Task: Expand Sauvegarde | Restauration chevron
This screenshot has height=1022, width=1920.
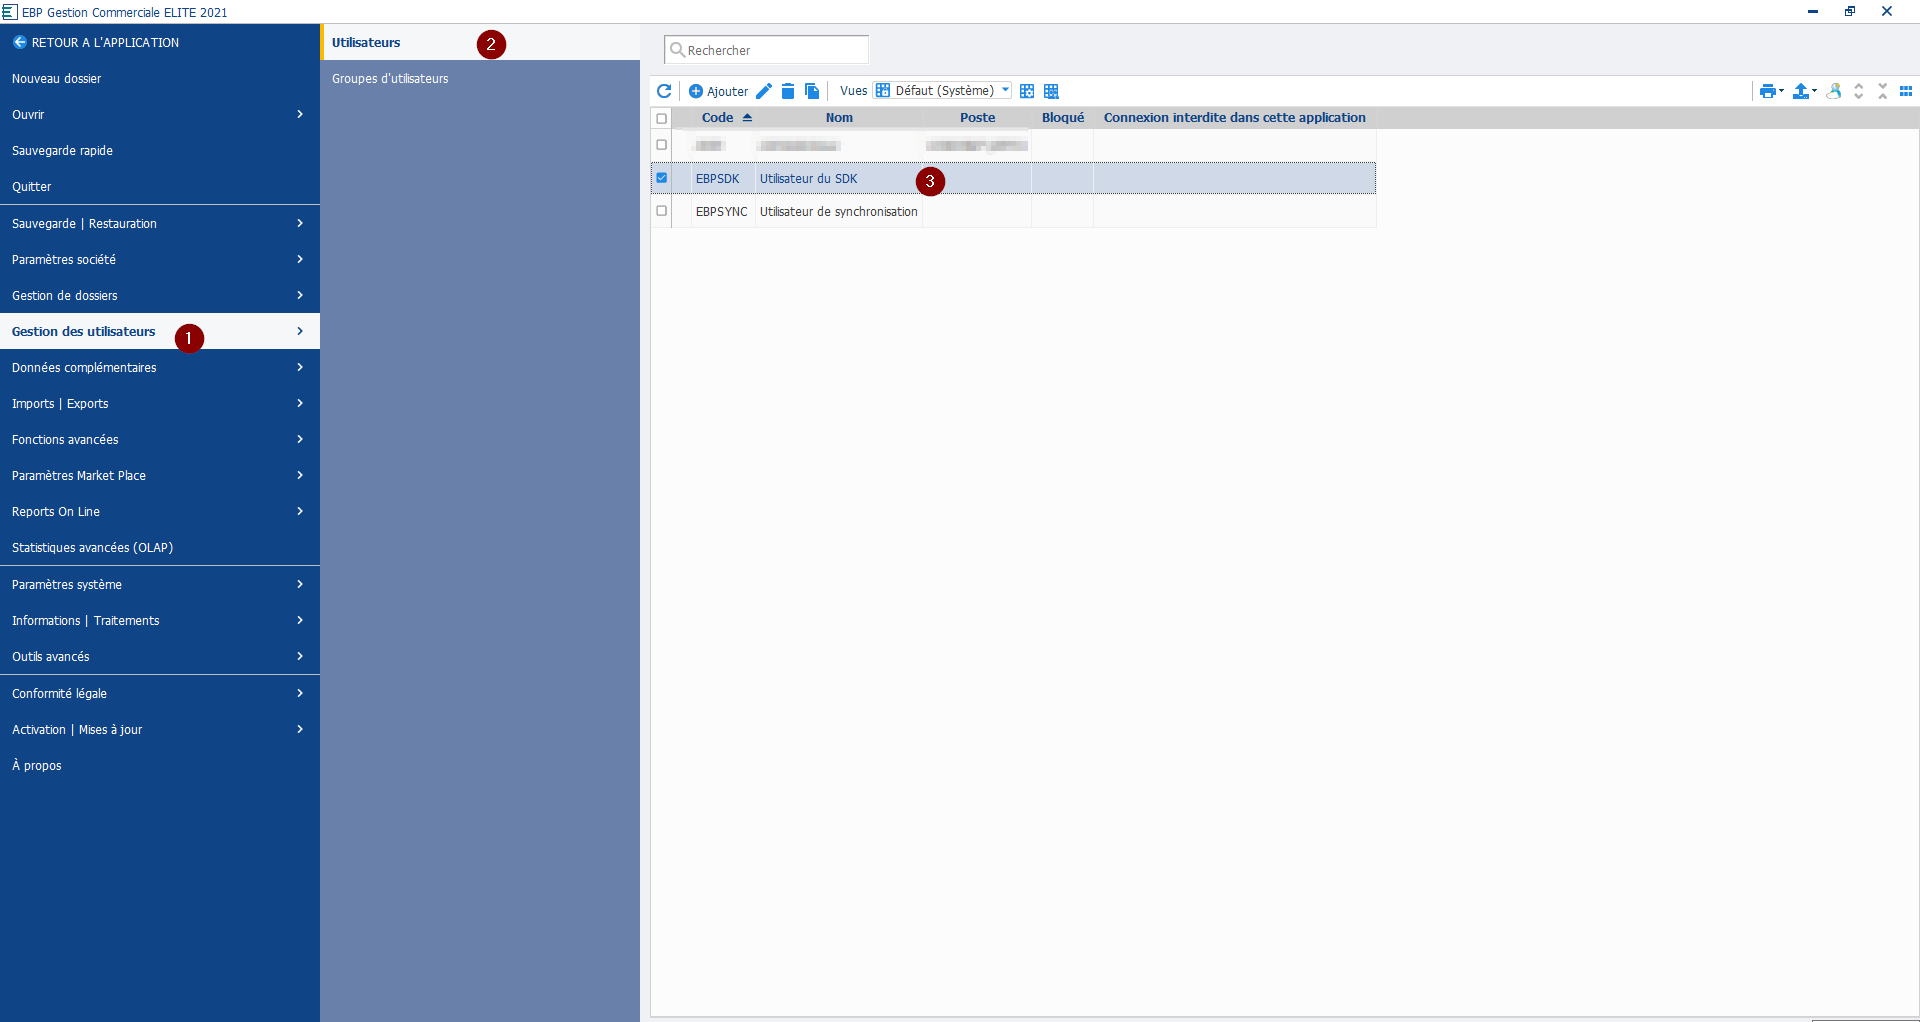Action: click(x=300, y=223)
